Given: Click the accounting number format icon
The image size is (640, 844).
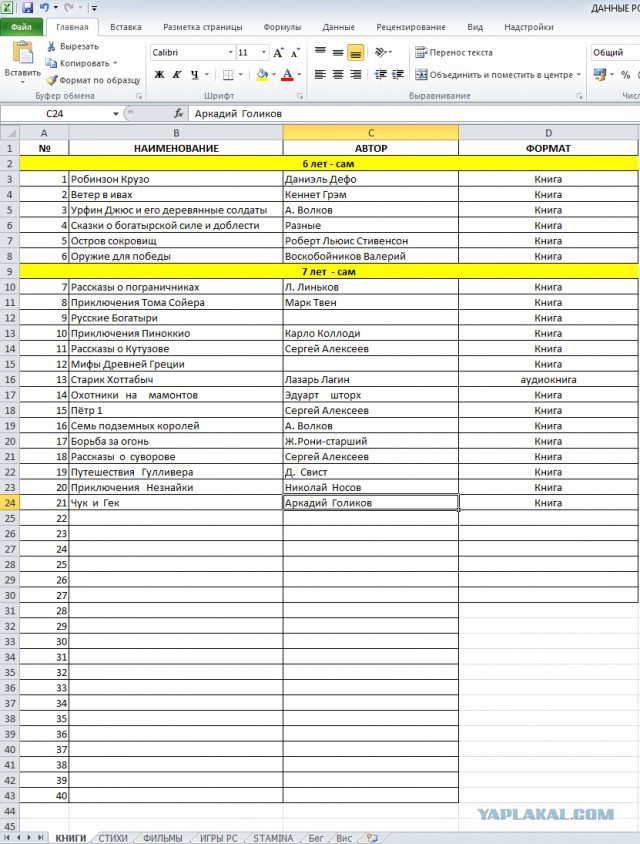Looking at the screenshot, I should point(599,74).
